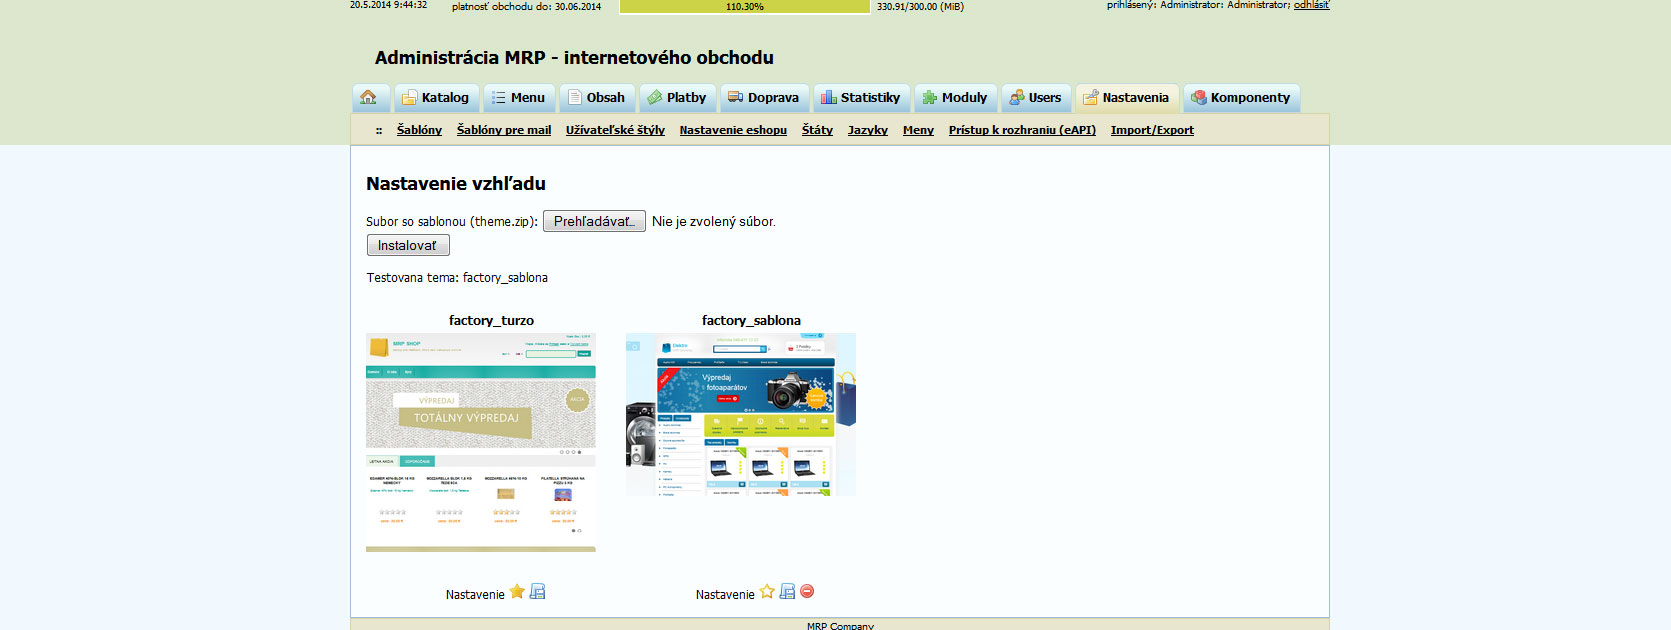Image resolution: width=1671 pixels, height=630 pixels.
Task: Click the odhlásiť logout link
Action: [x=1311, y=5]
